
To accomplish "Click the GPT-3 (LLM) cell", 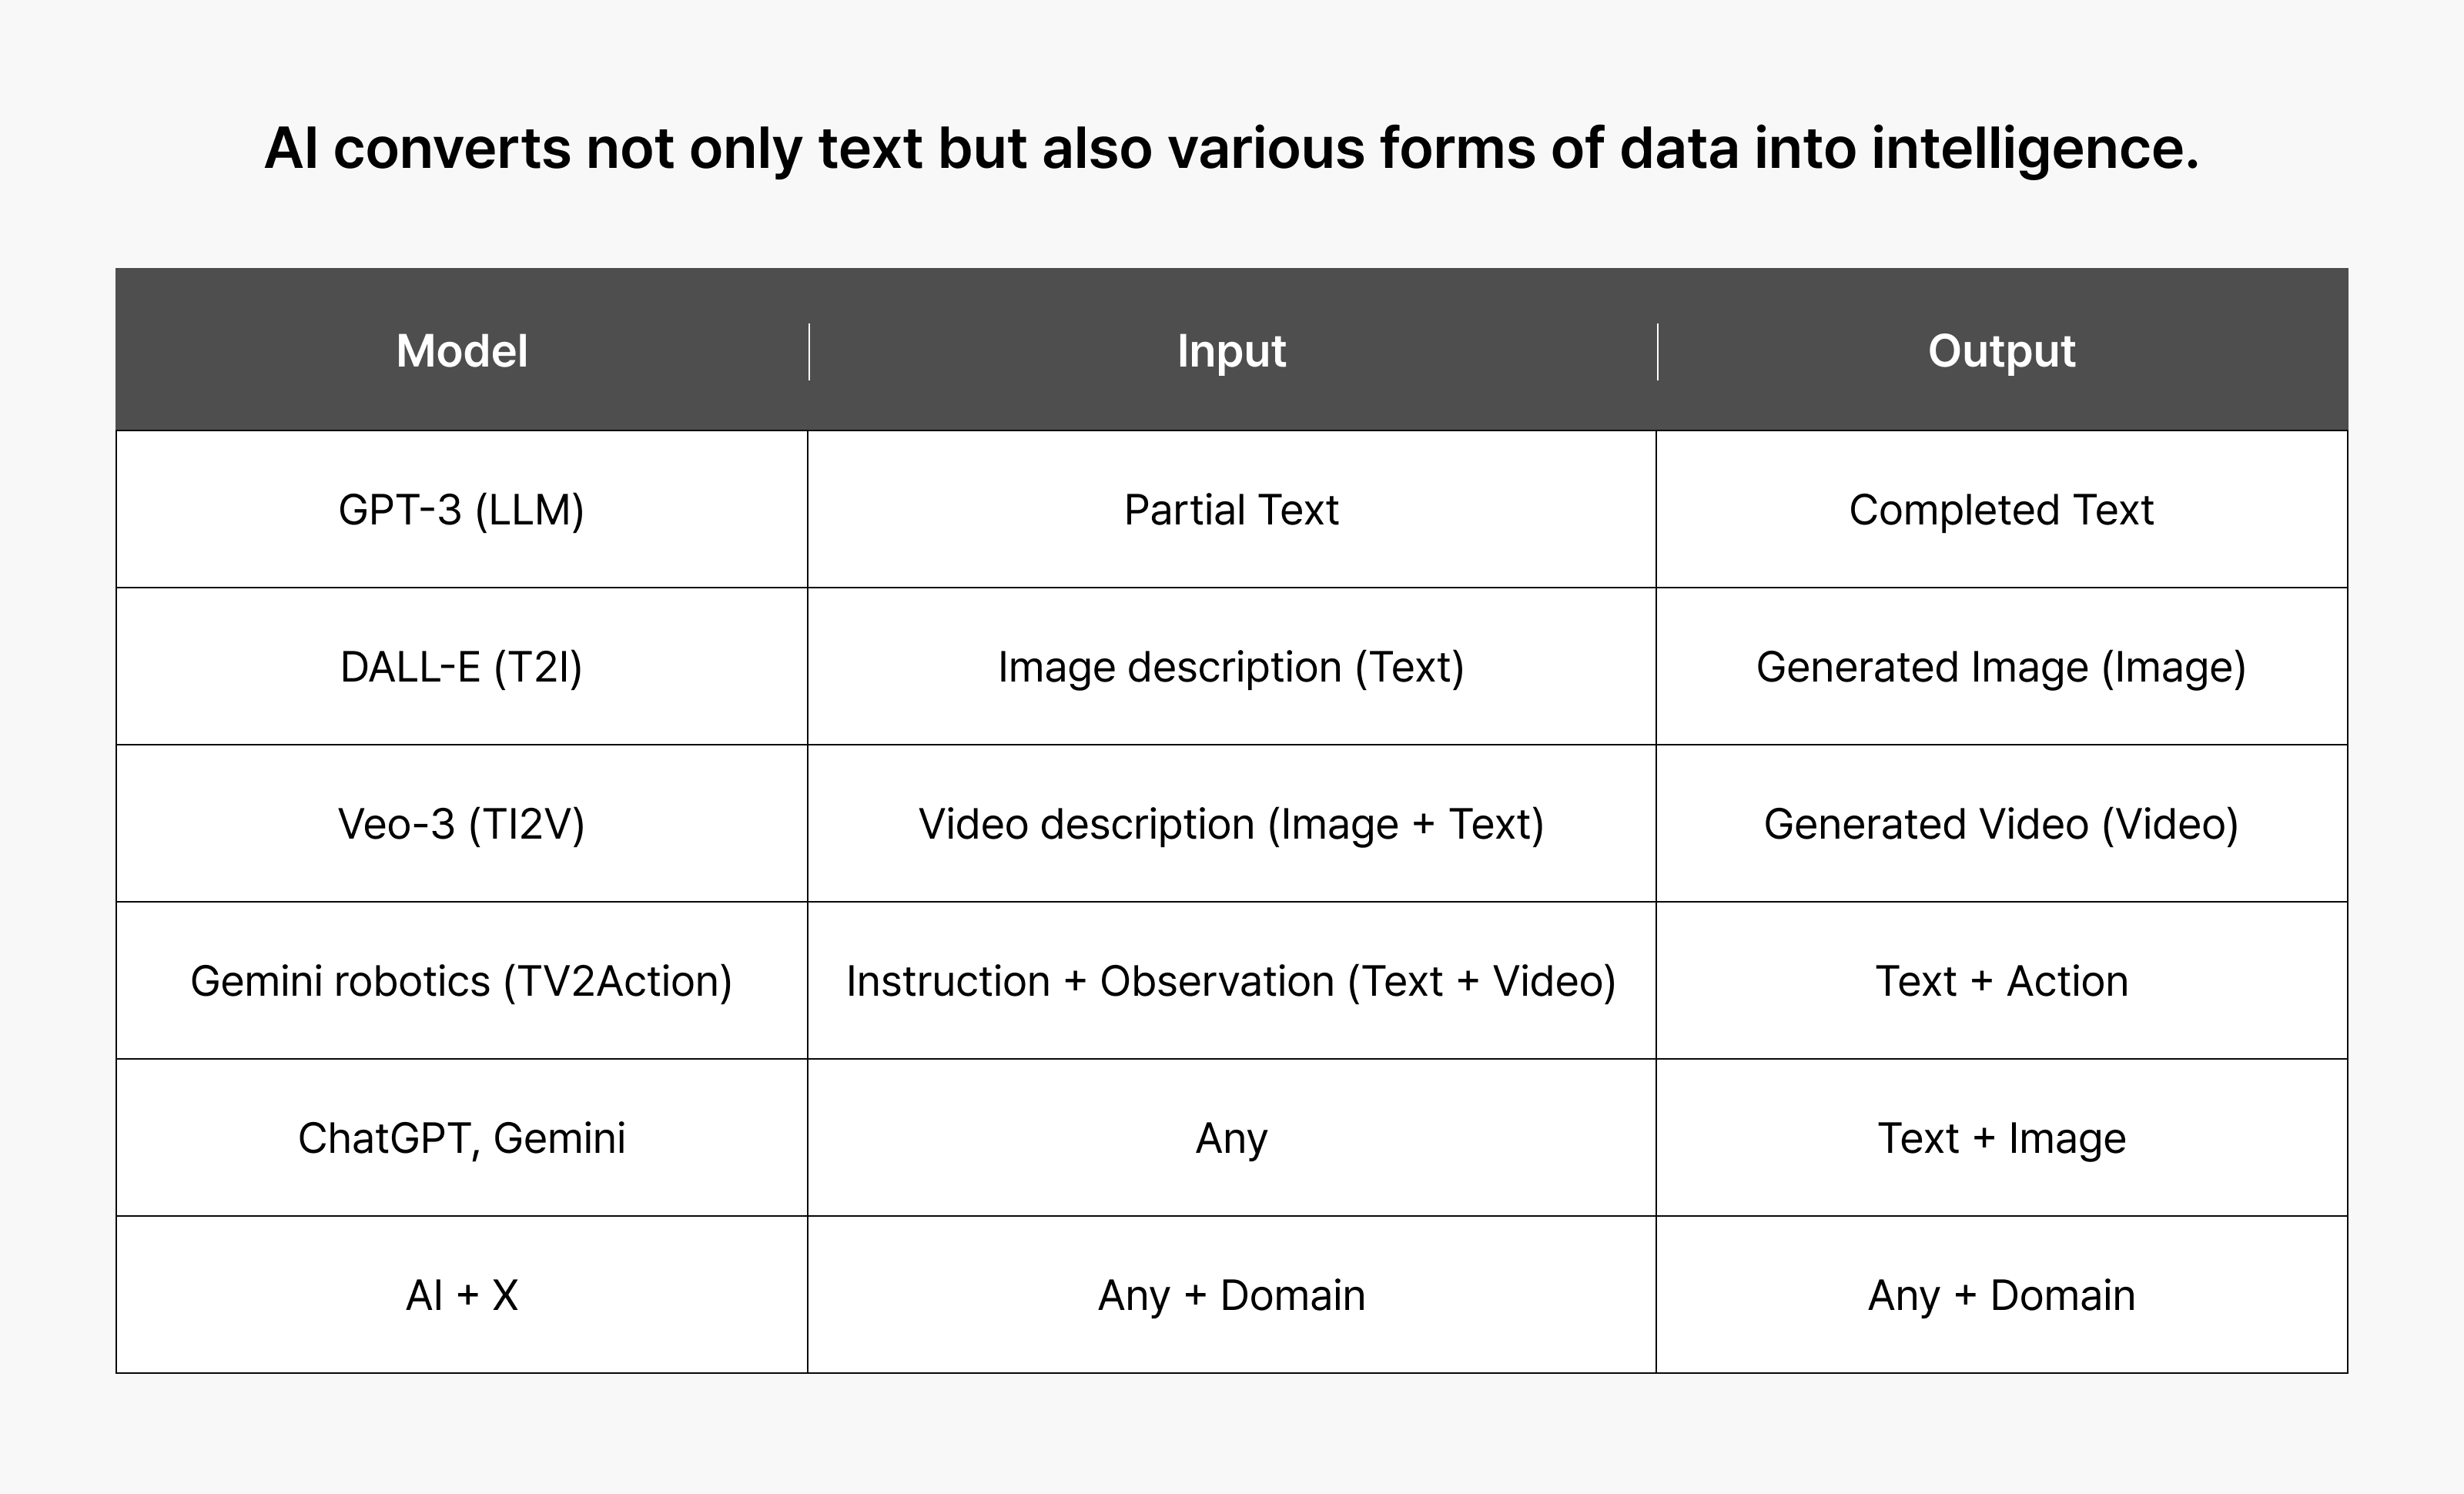I will (x=461, y=510).
